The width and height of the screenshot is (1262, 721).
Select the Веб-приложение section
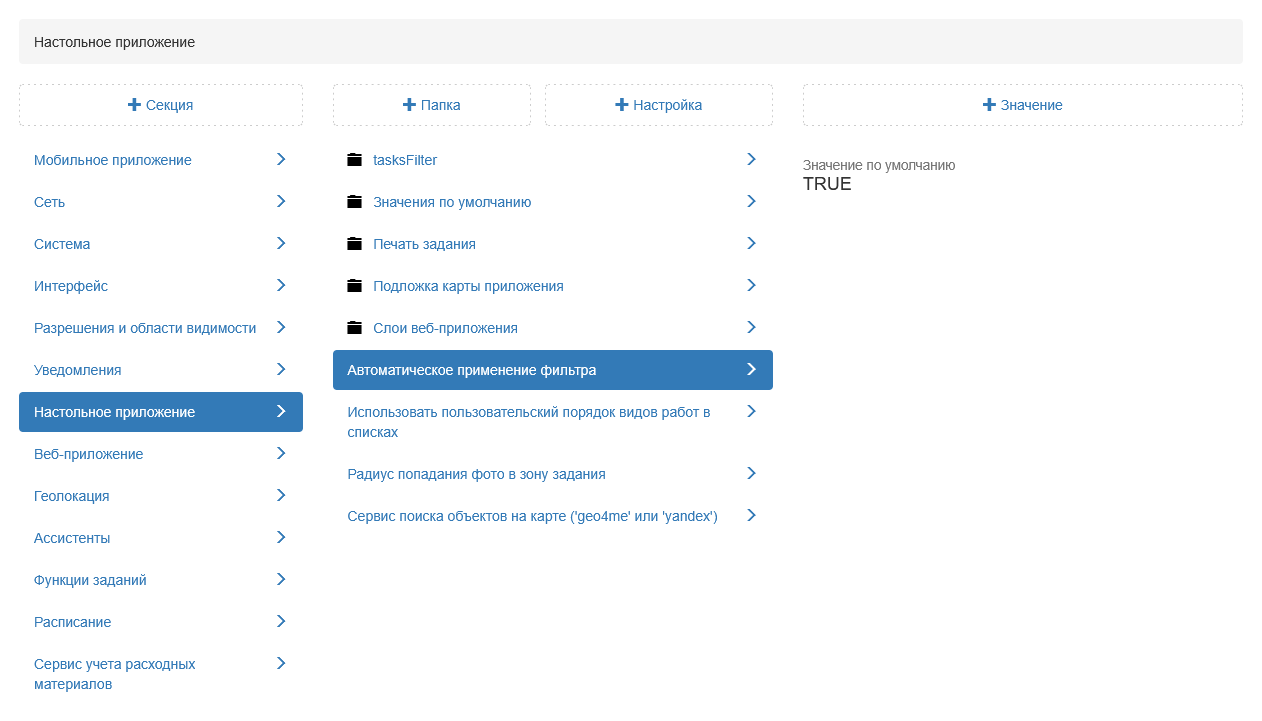tap(89, 454)
